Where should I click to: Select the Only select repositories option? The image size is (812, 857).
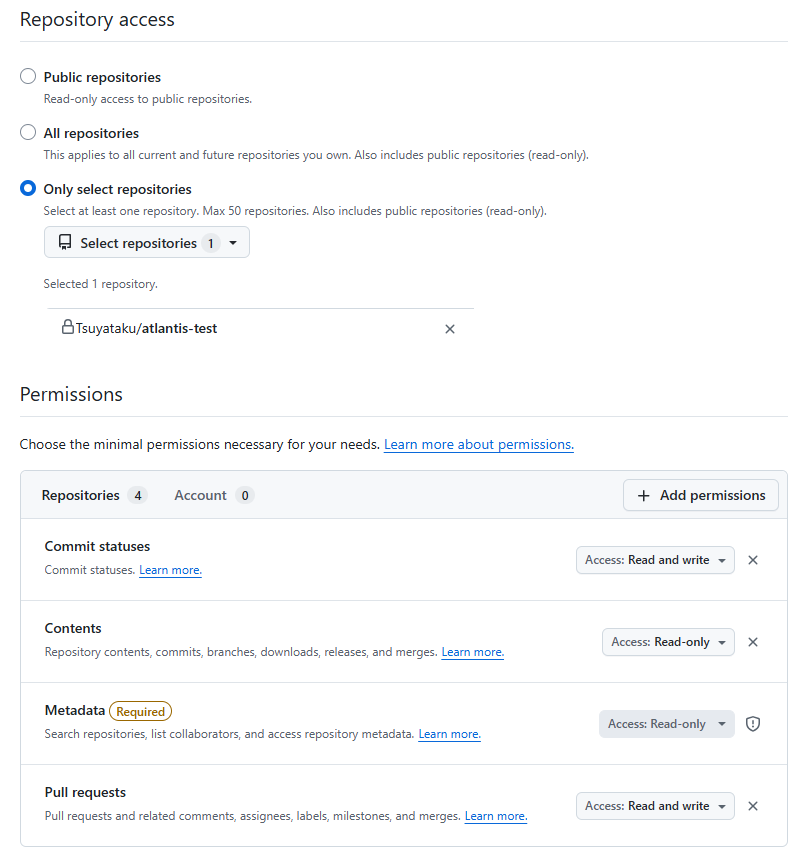28,189
